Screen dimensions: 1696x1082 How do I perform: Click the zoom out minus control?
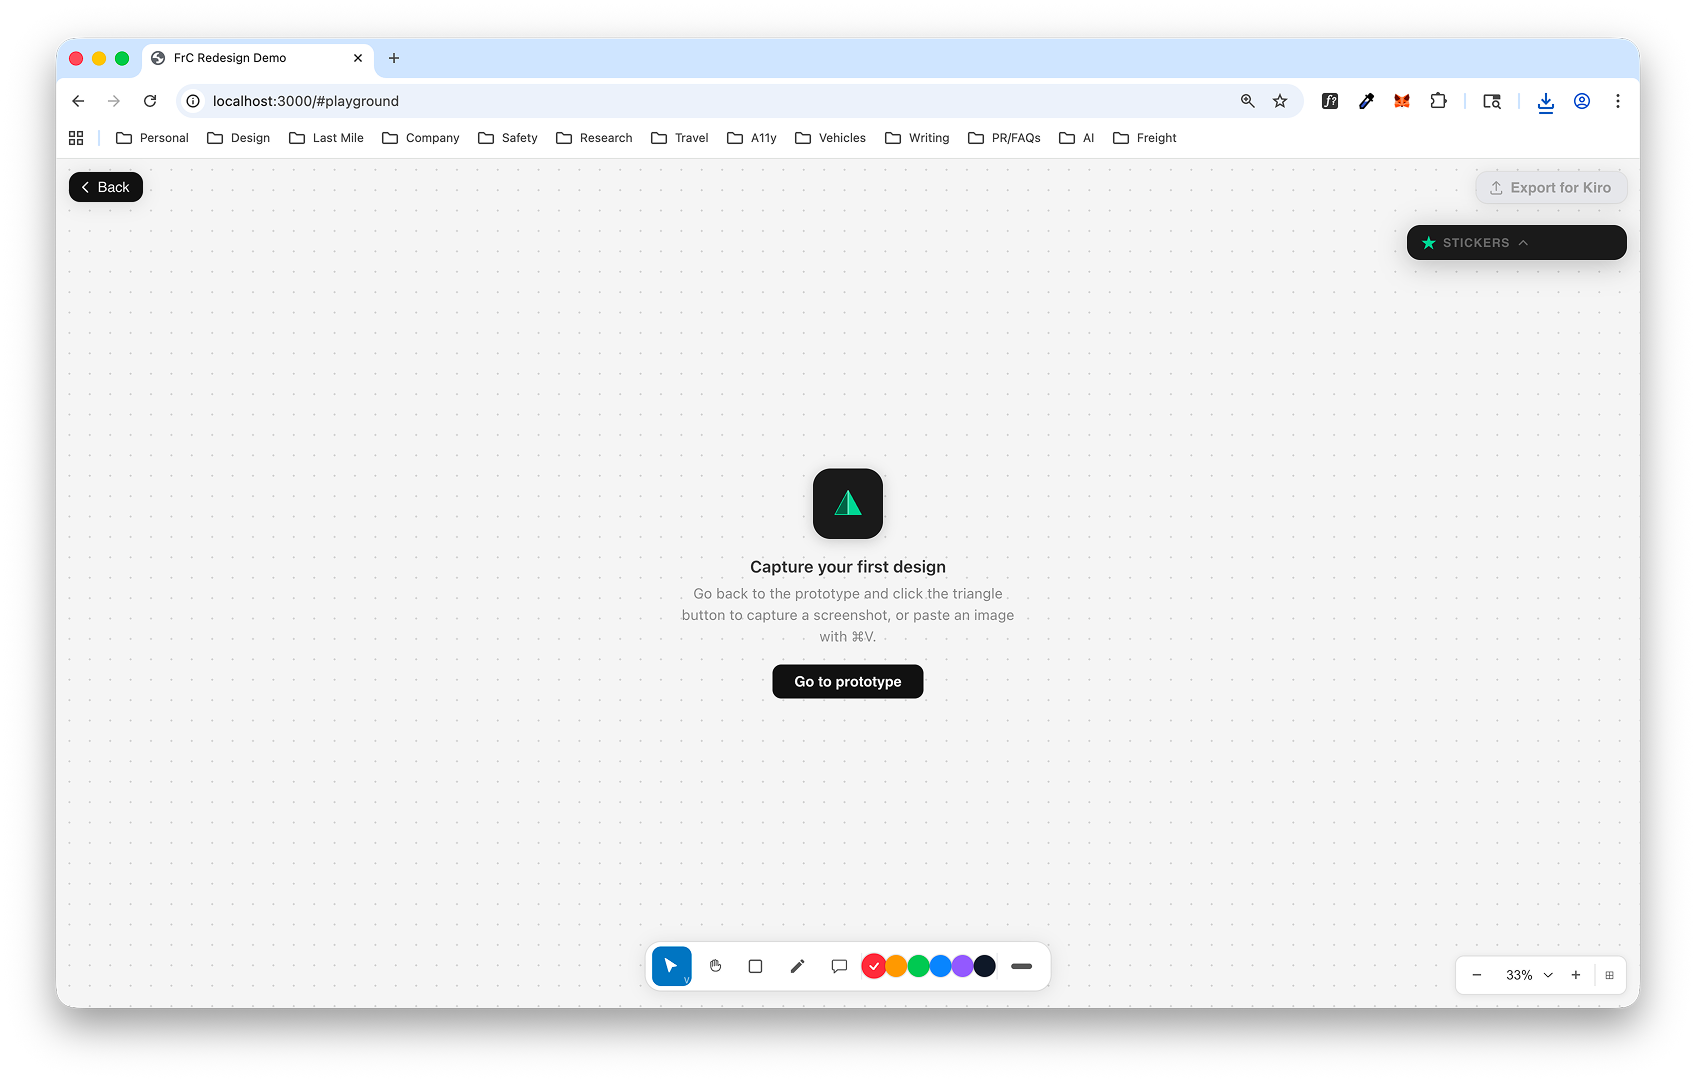(x=1477, y=975)
